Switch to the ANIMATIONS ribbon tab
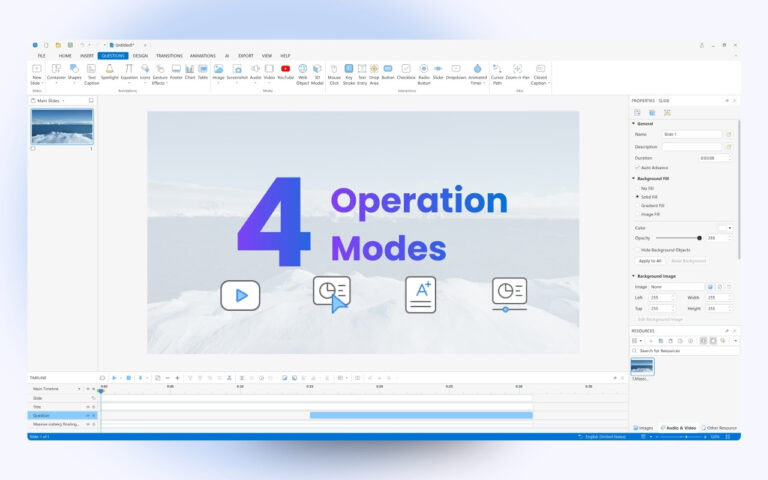Viewport: 768px width, 480px height. tap(203, 56)
